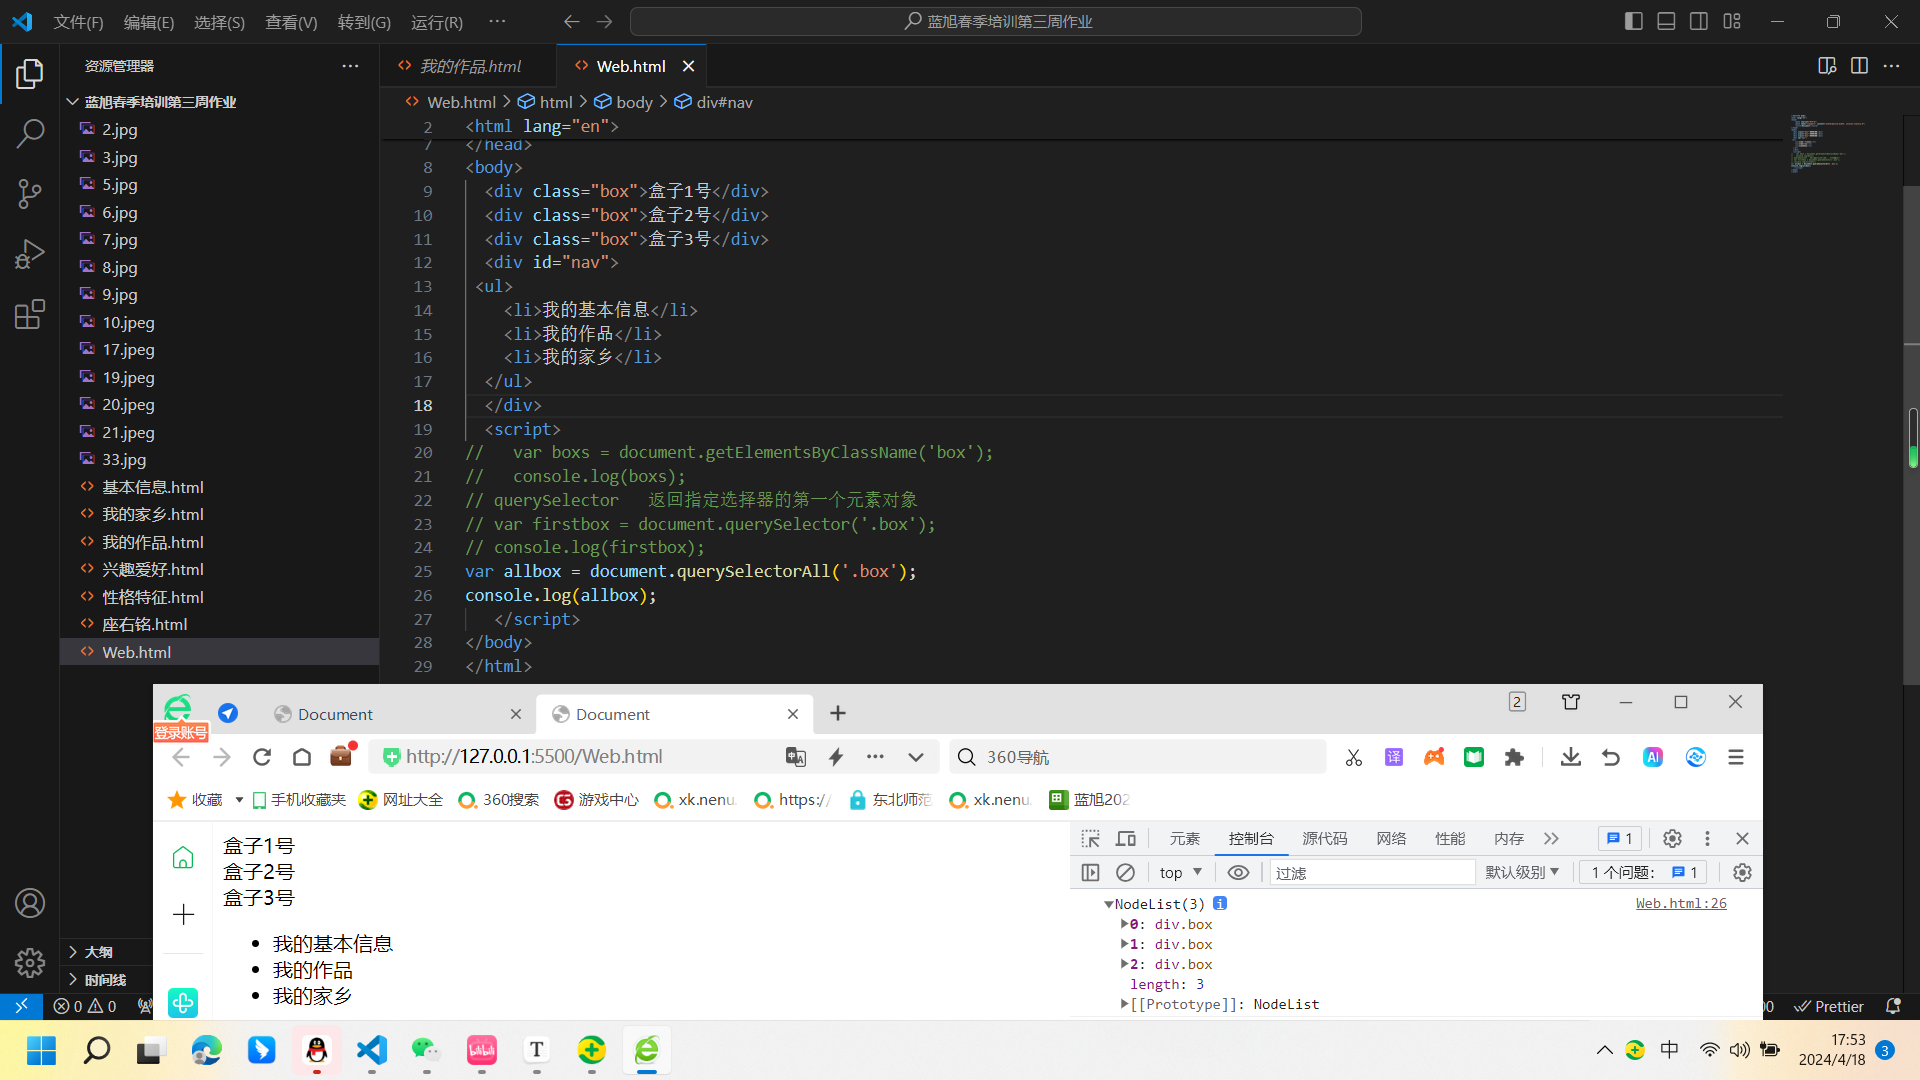Viewport: 1920px width, 1080px height.
Task: Toggle the eye icon in DevTools toolbar
Action: pos(1237,872)
